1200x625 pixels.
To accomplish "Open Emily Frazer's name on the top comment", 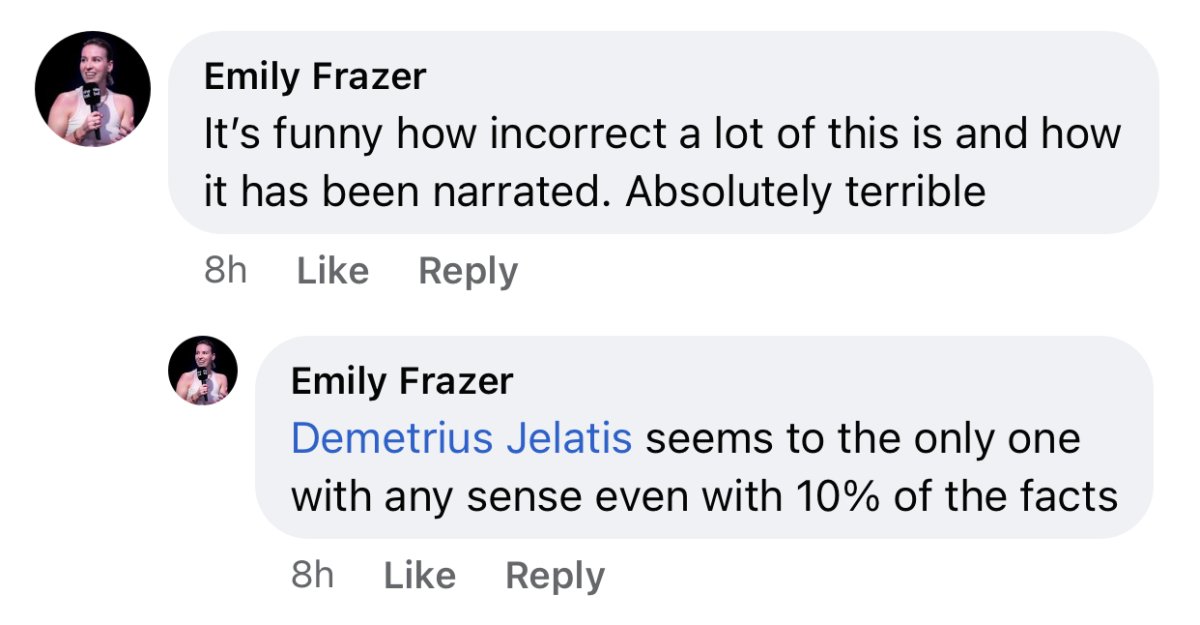I will tap(315, 77).
